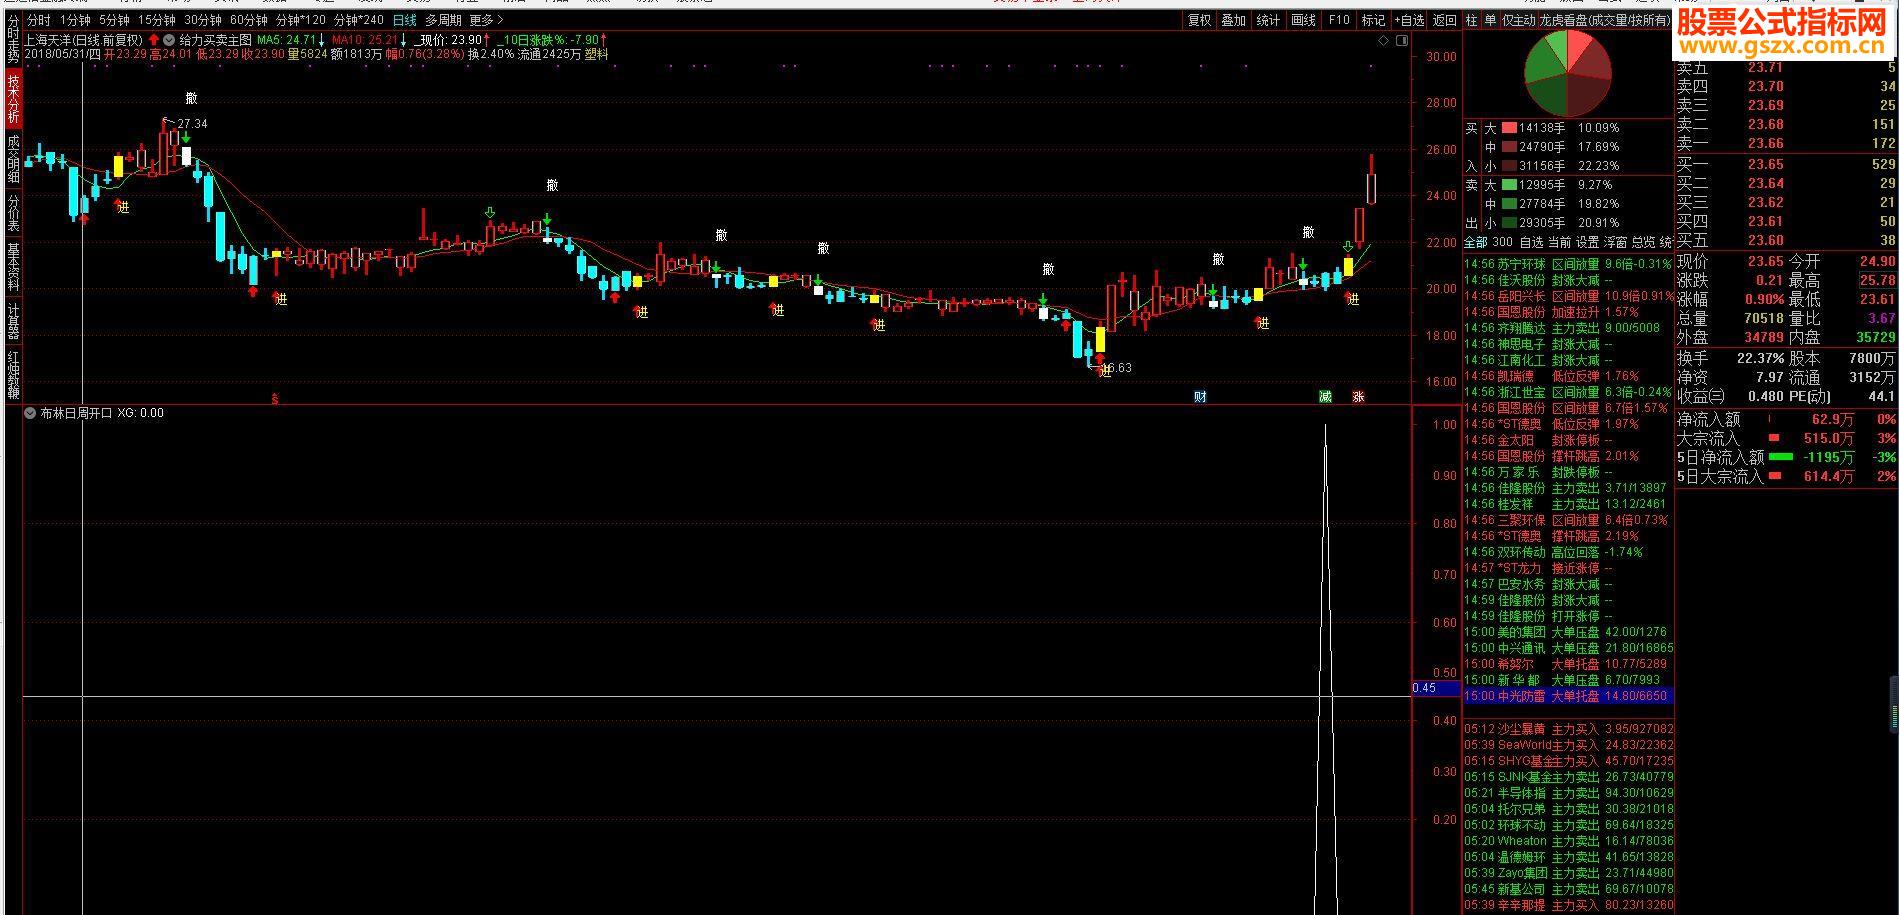Open the 基本资料 sidebar tab
1899x915 pixels.
(13, 269)
